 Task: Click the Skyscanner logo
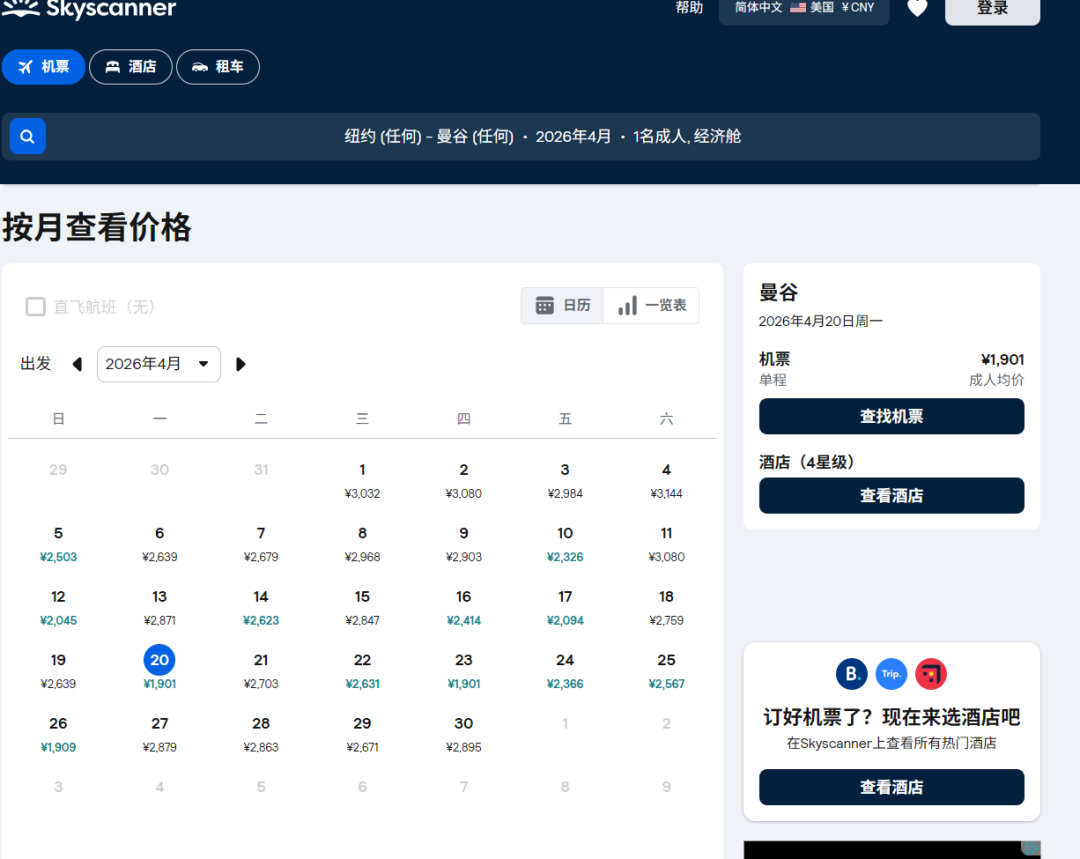pos(90,10)
